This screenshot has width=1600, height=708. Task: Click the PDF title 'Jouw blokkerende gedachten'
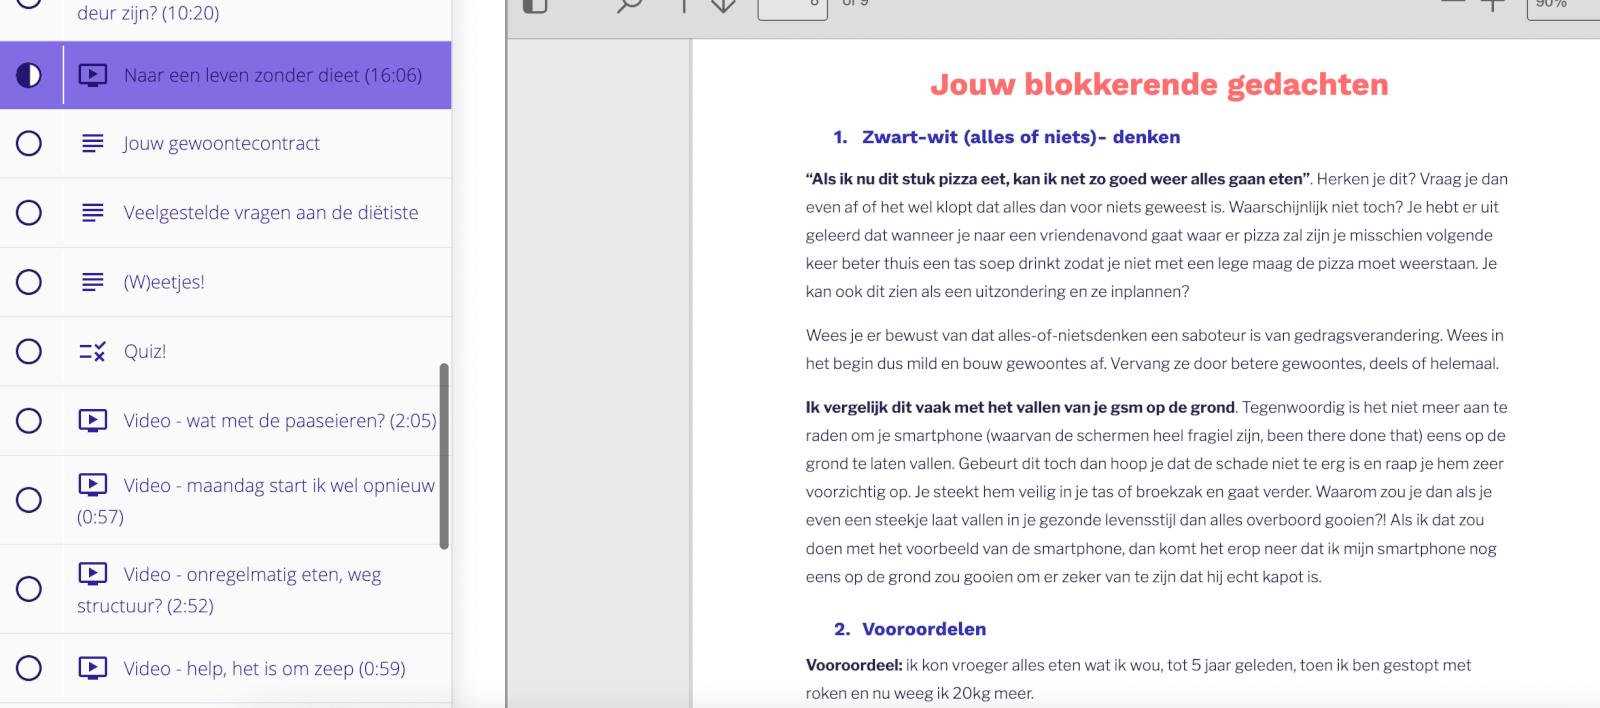[1159, 85]
